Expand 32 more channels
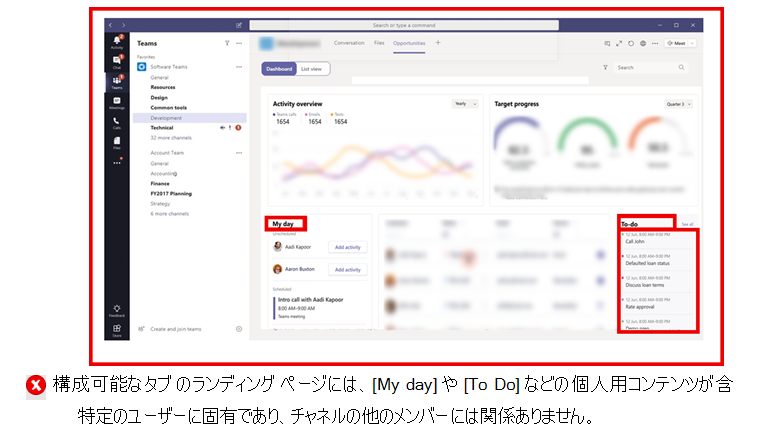 click(x=171, y=138)
